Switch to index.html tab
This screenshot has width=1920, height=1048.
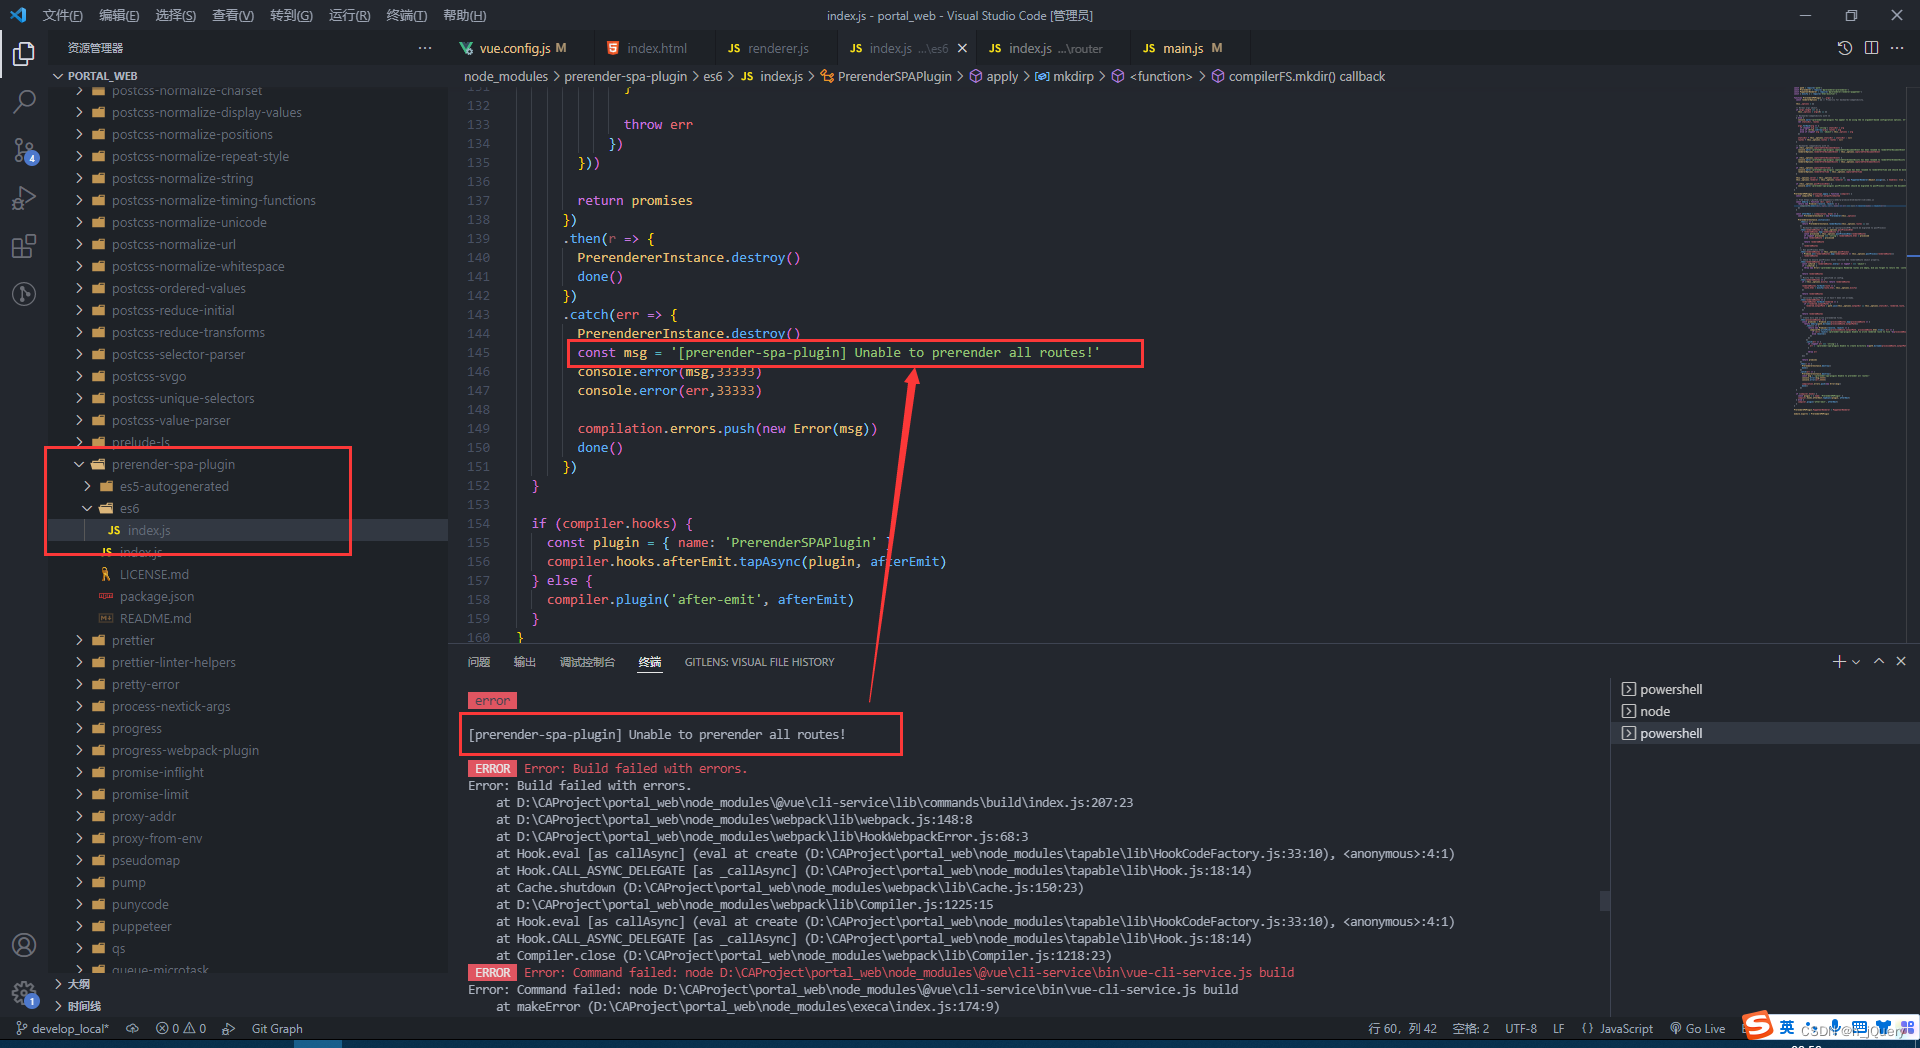pyautogui.click(x=656, y=48)
